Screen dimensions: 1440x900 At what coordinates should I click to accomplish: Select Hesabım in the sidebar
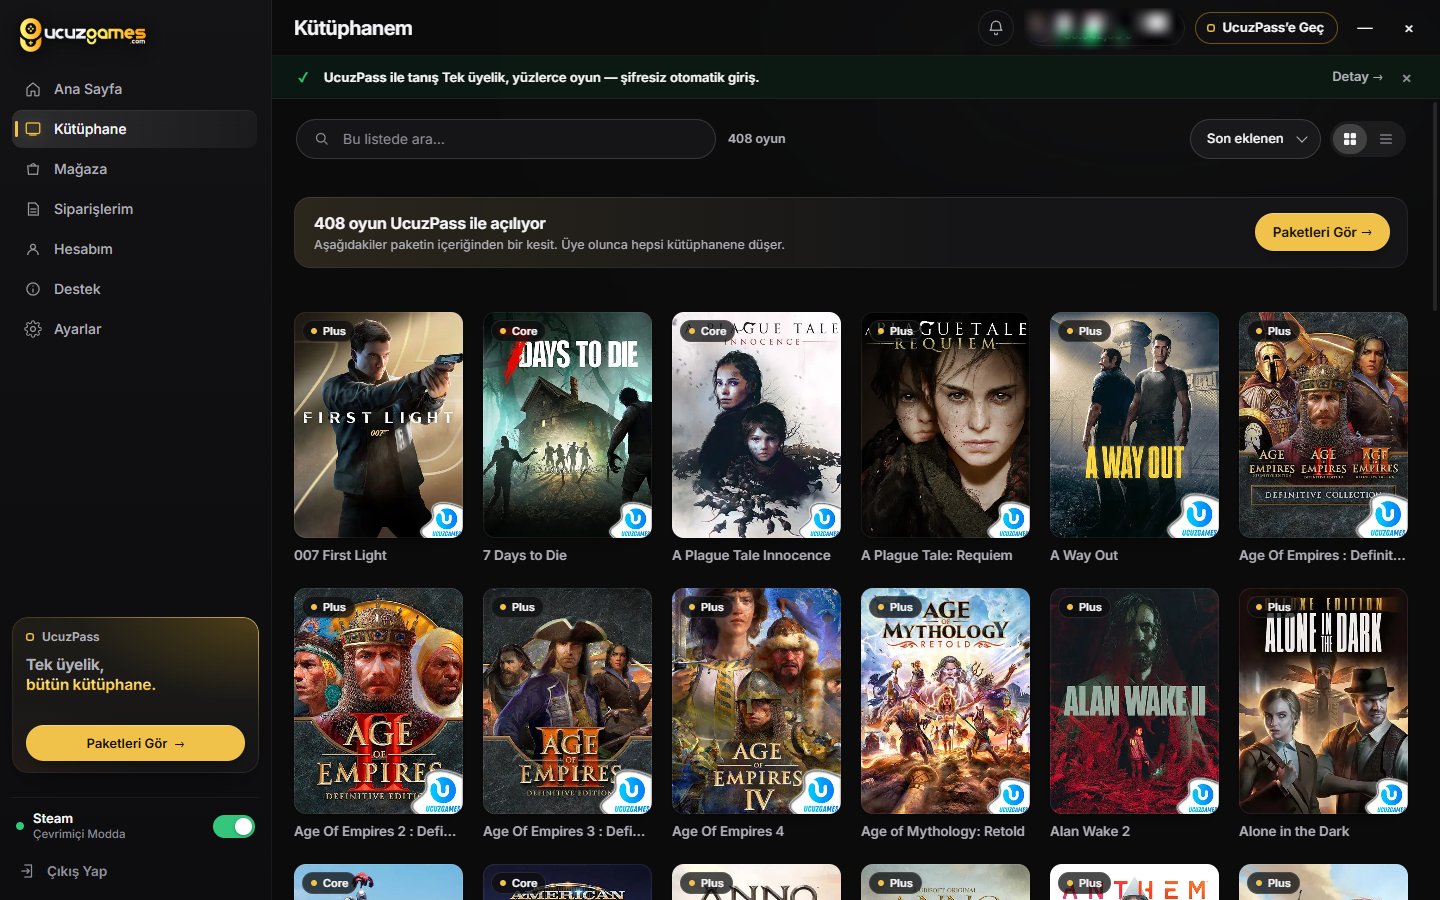[134, 249]
